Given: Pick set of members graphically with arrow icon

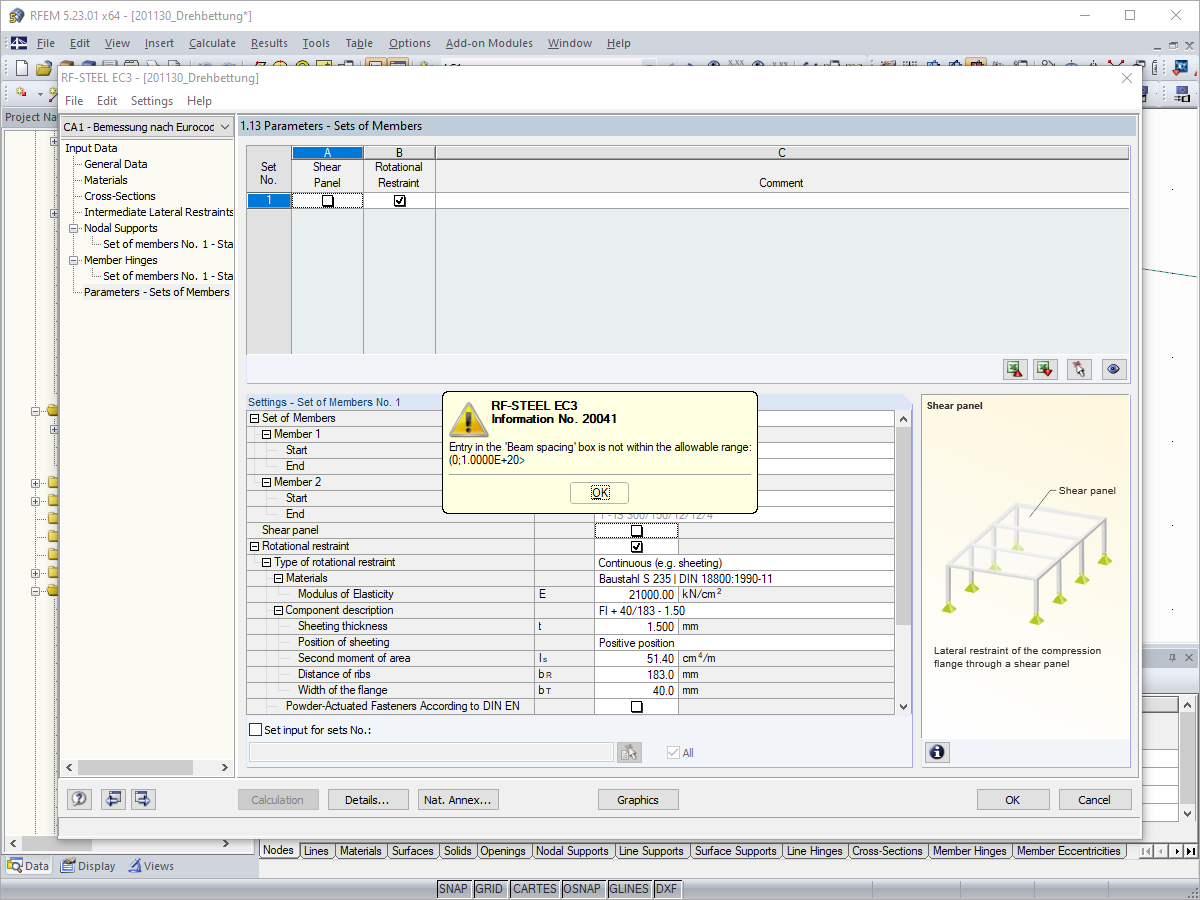Looking at the screenshot, I should coord(1078,369).
